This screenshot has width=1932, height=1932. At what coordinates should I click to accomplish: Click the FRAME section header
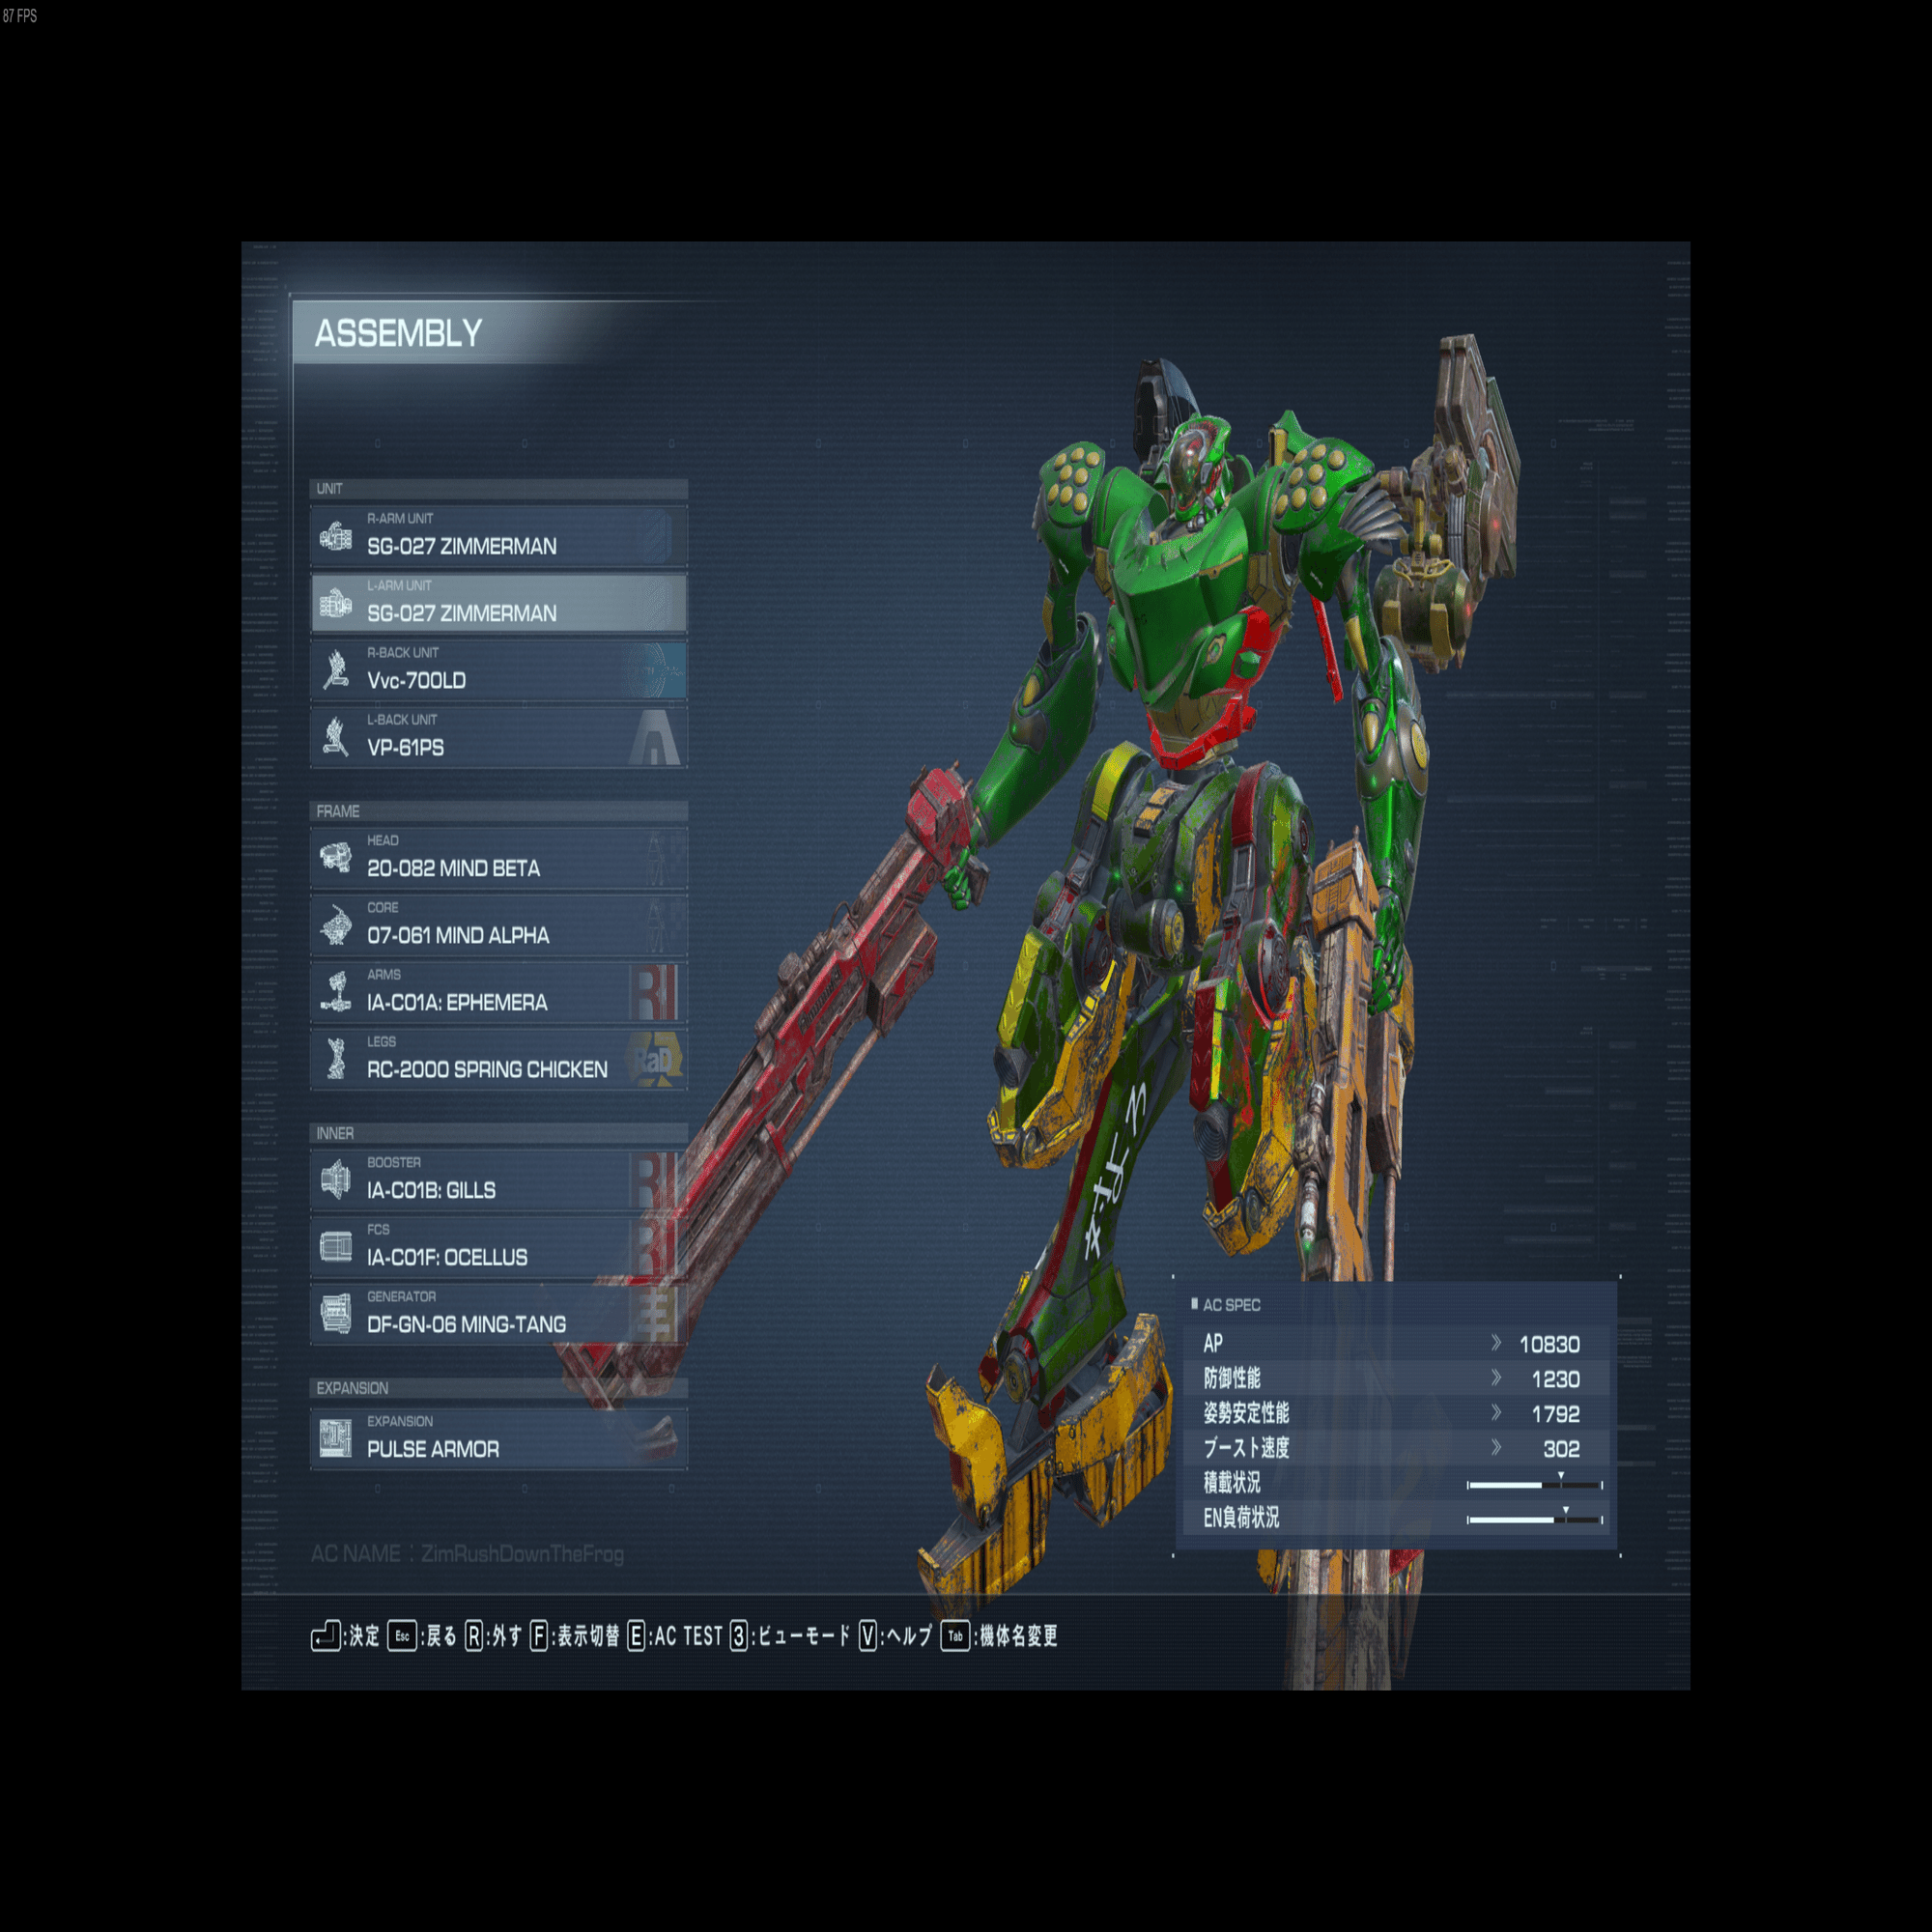(499, 811)
